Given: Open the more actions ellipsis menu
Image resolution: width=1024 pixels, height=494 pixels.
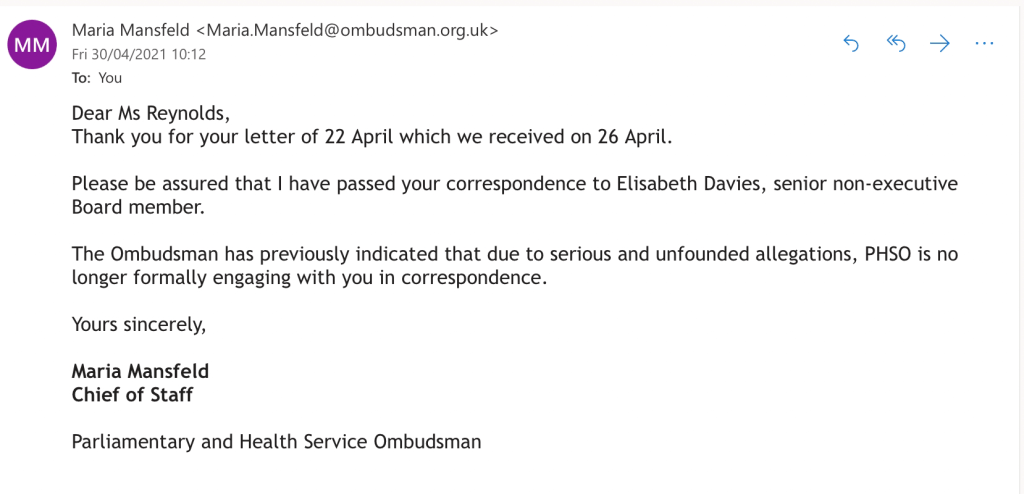Looking at the screenshot, I should click(984, 43).
